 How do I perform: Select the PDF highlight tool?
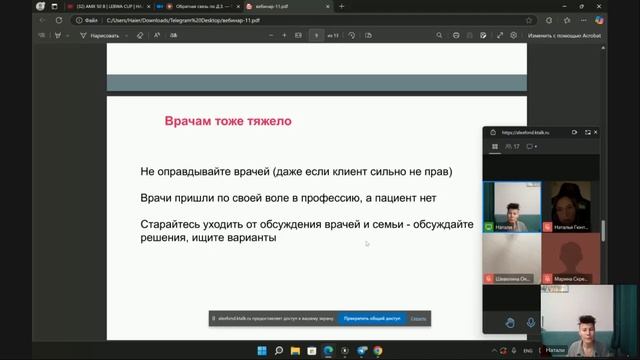58,36
